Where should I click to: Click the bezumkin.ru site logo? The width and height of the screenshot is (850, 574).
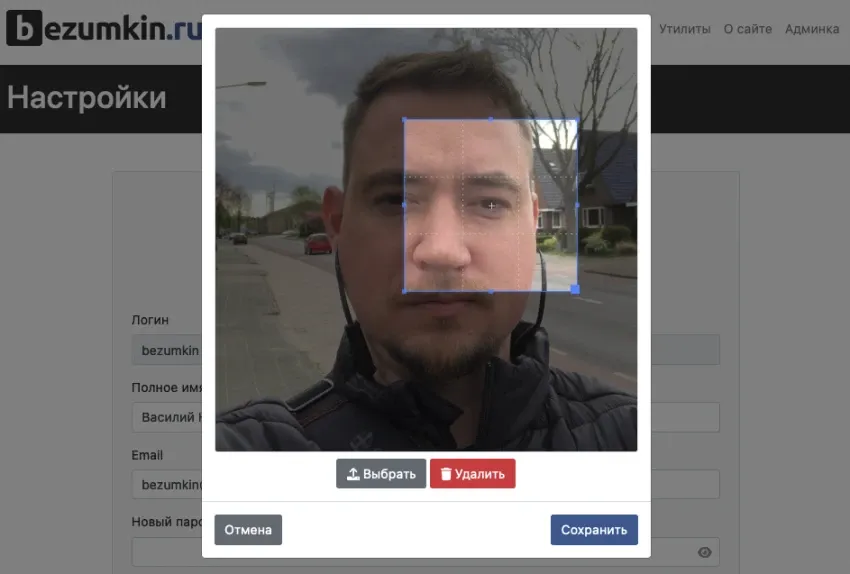104,28
